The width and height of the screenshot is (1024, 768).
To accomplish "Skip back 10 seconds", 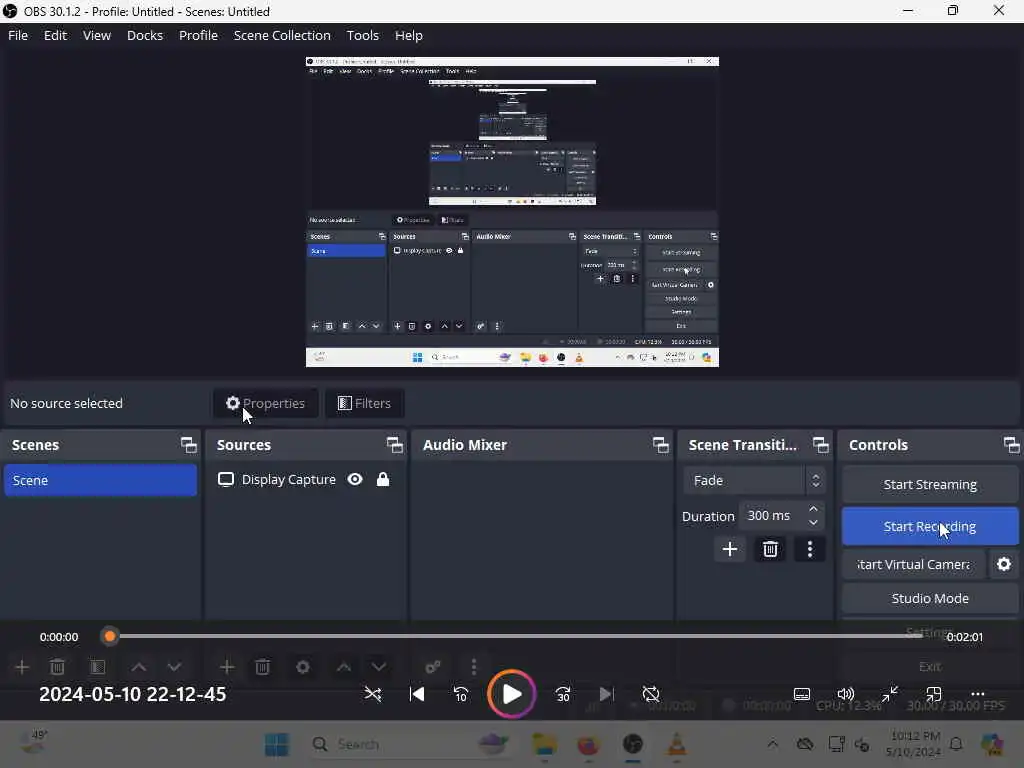I will [460, 694].
